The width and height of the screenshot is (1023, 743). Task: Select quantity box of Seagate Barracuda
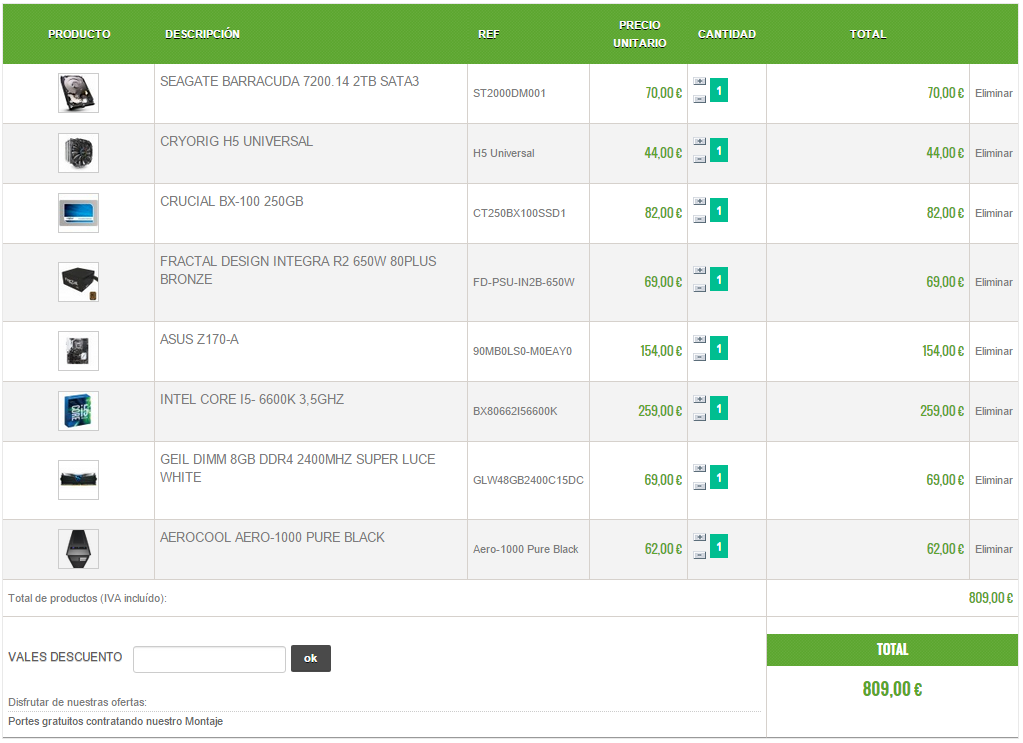coord(719,91)
